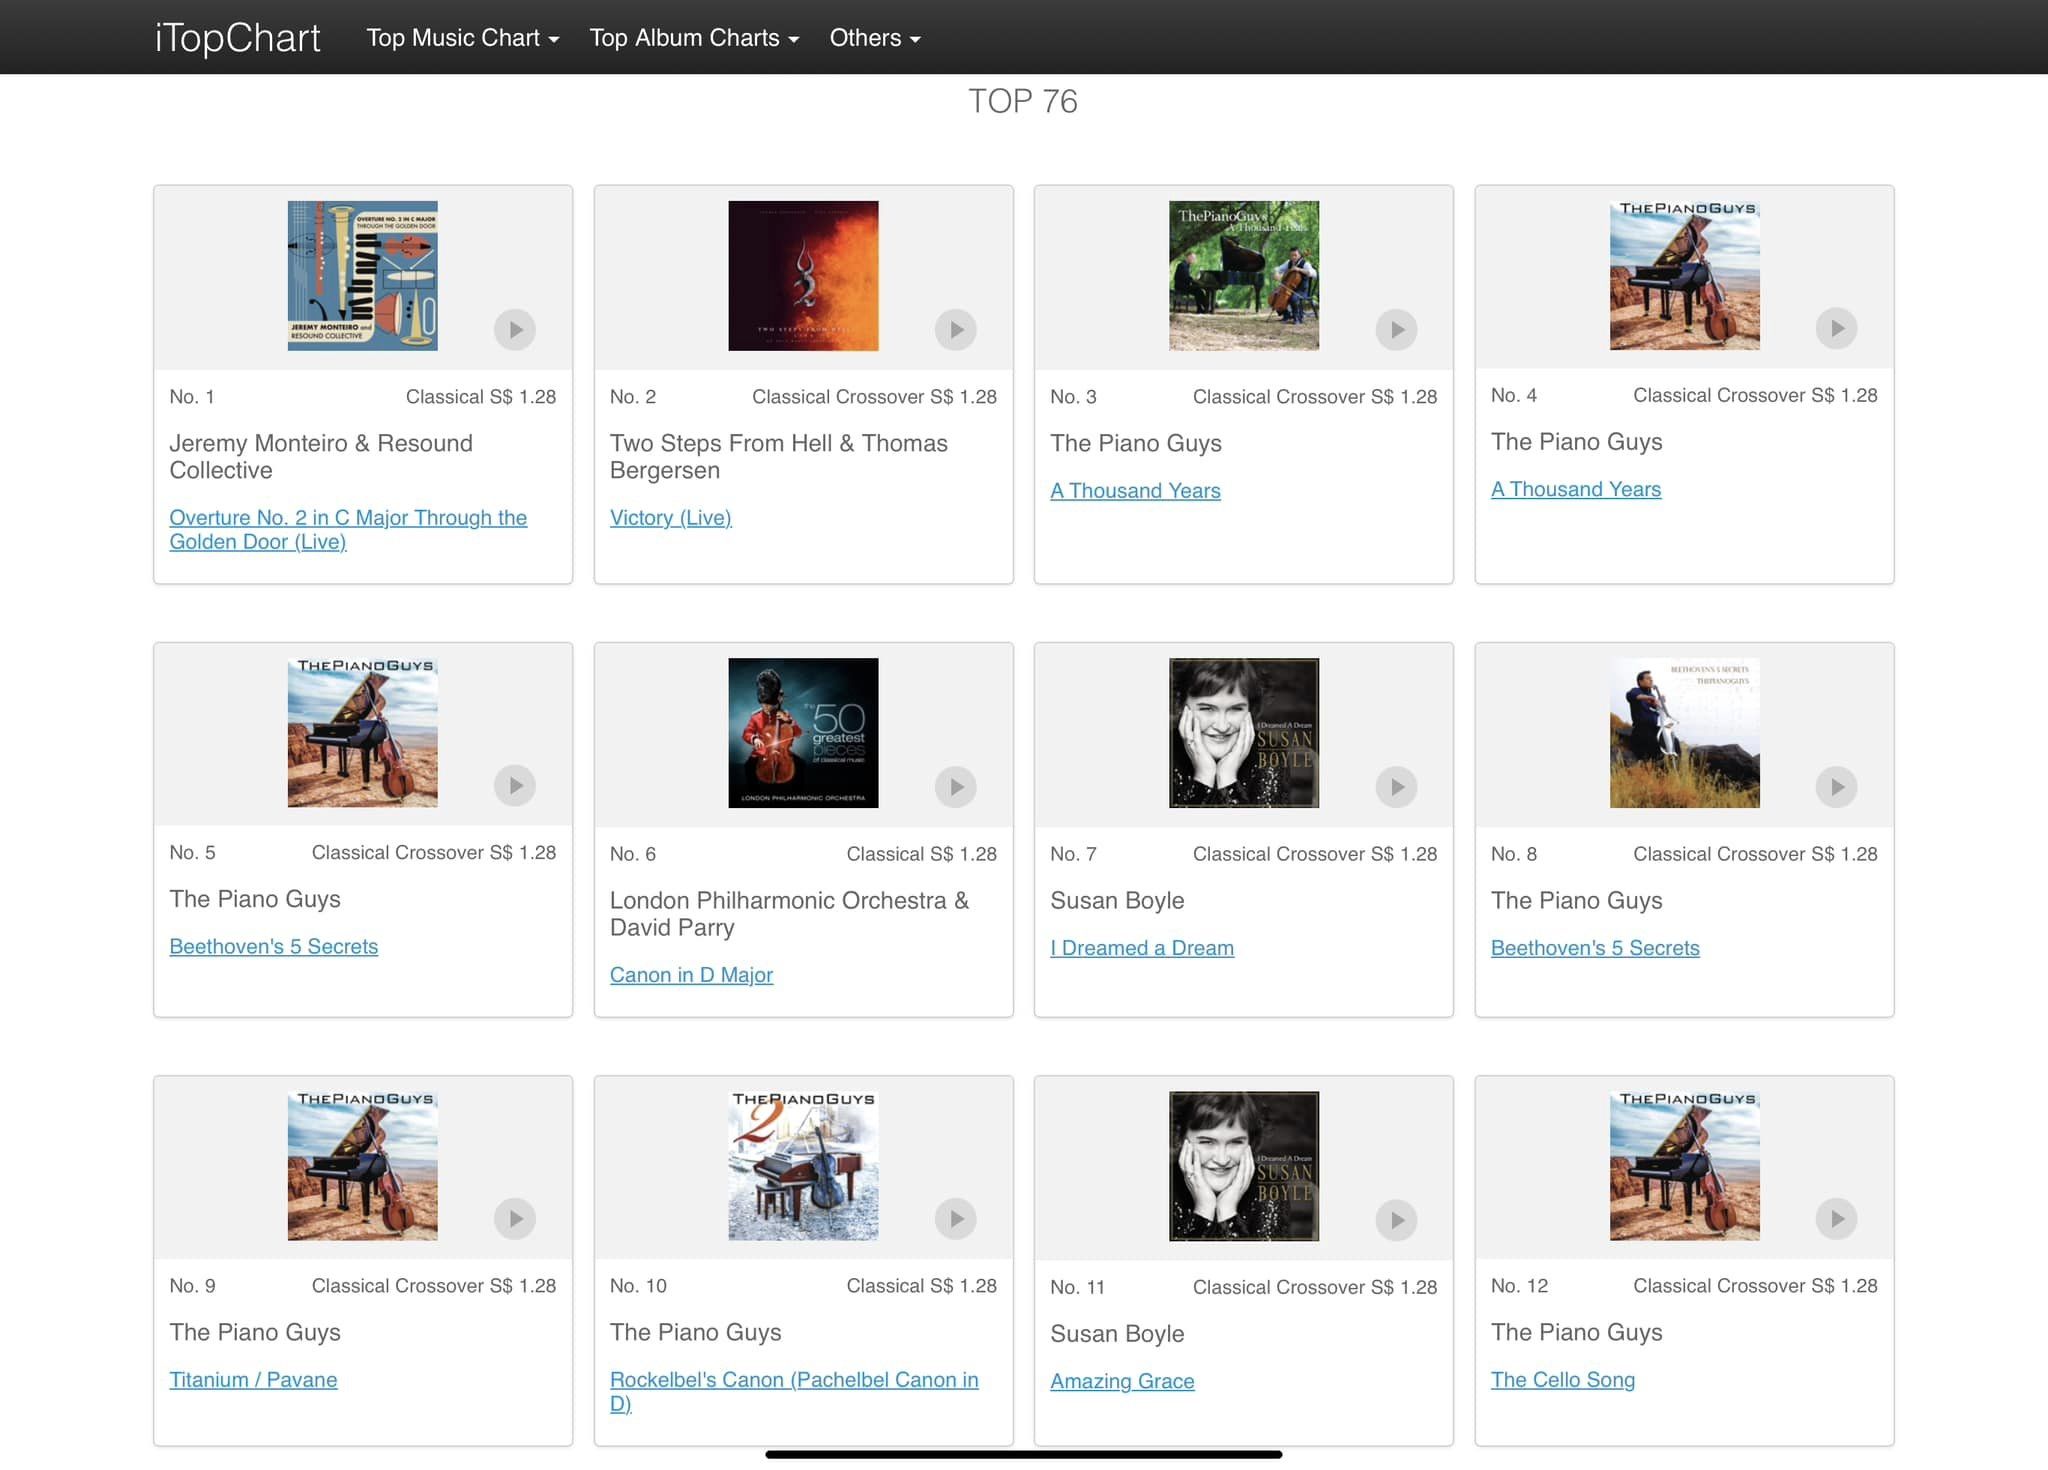Open No. 5 Beethoven's 5 Secrets link
The width and height of the screenshot is (2048, 1470).
click(273, 946)
